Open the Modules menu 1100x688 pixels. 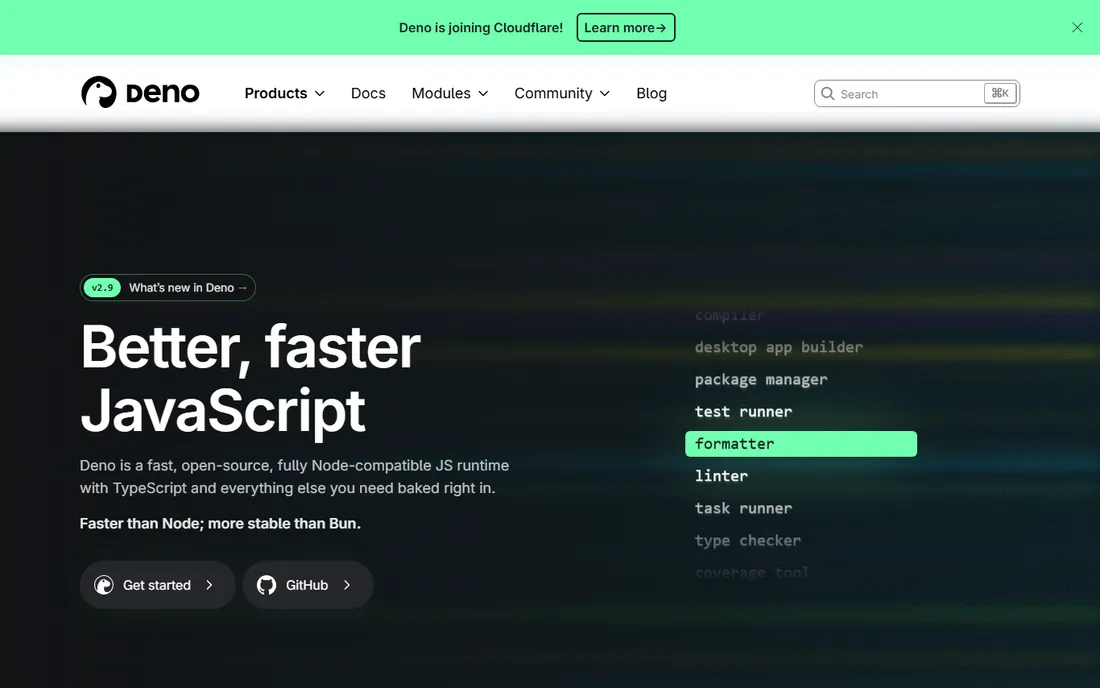click(x=441, y=93)
